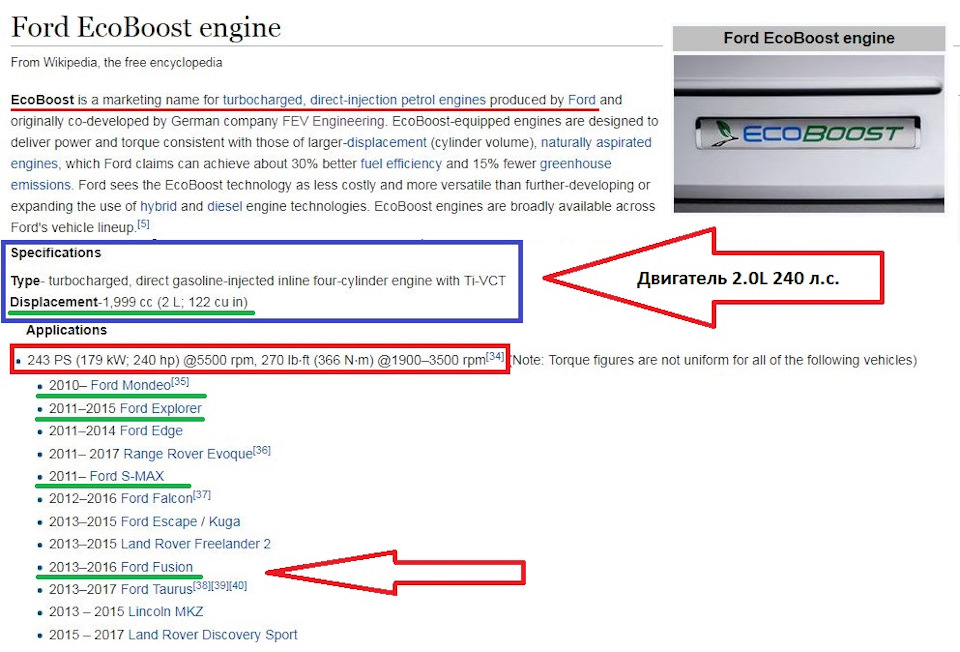Open footnote reference 36
The image size is (960, 652).
[x=262, y=450]
